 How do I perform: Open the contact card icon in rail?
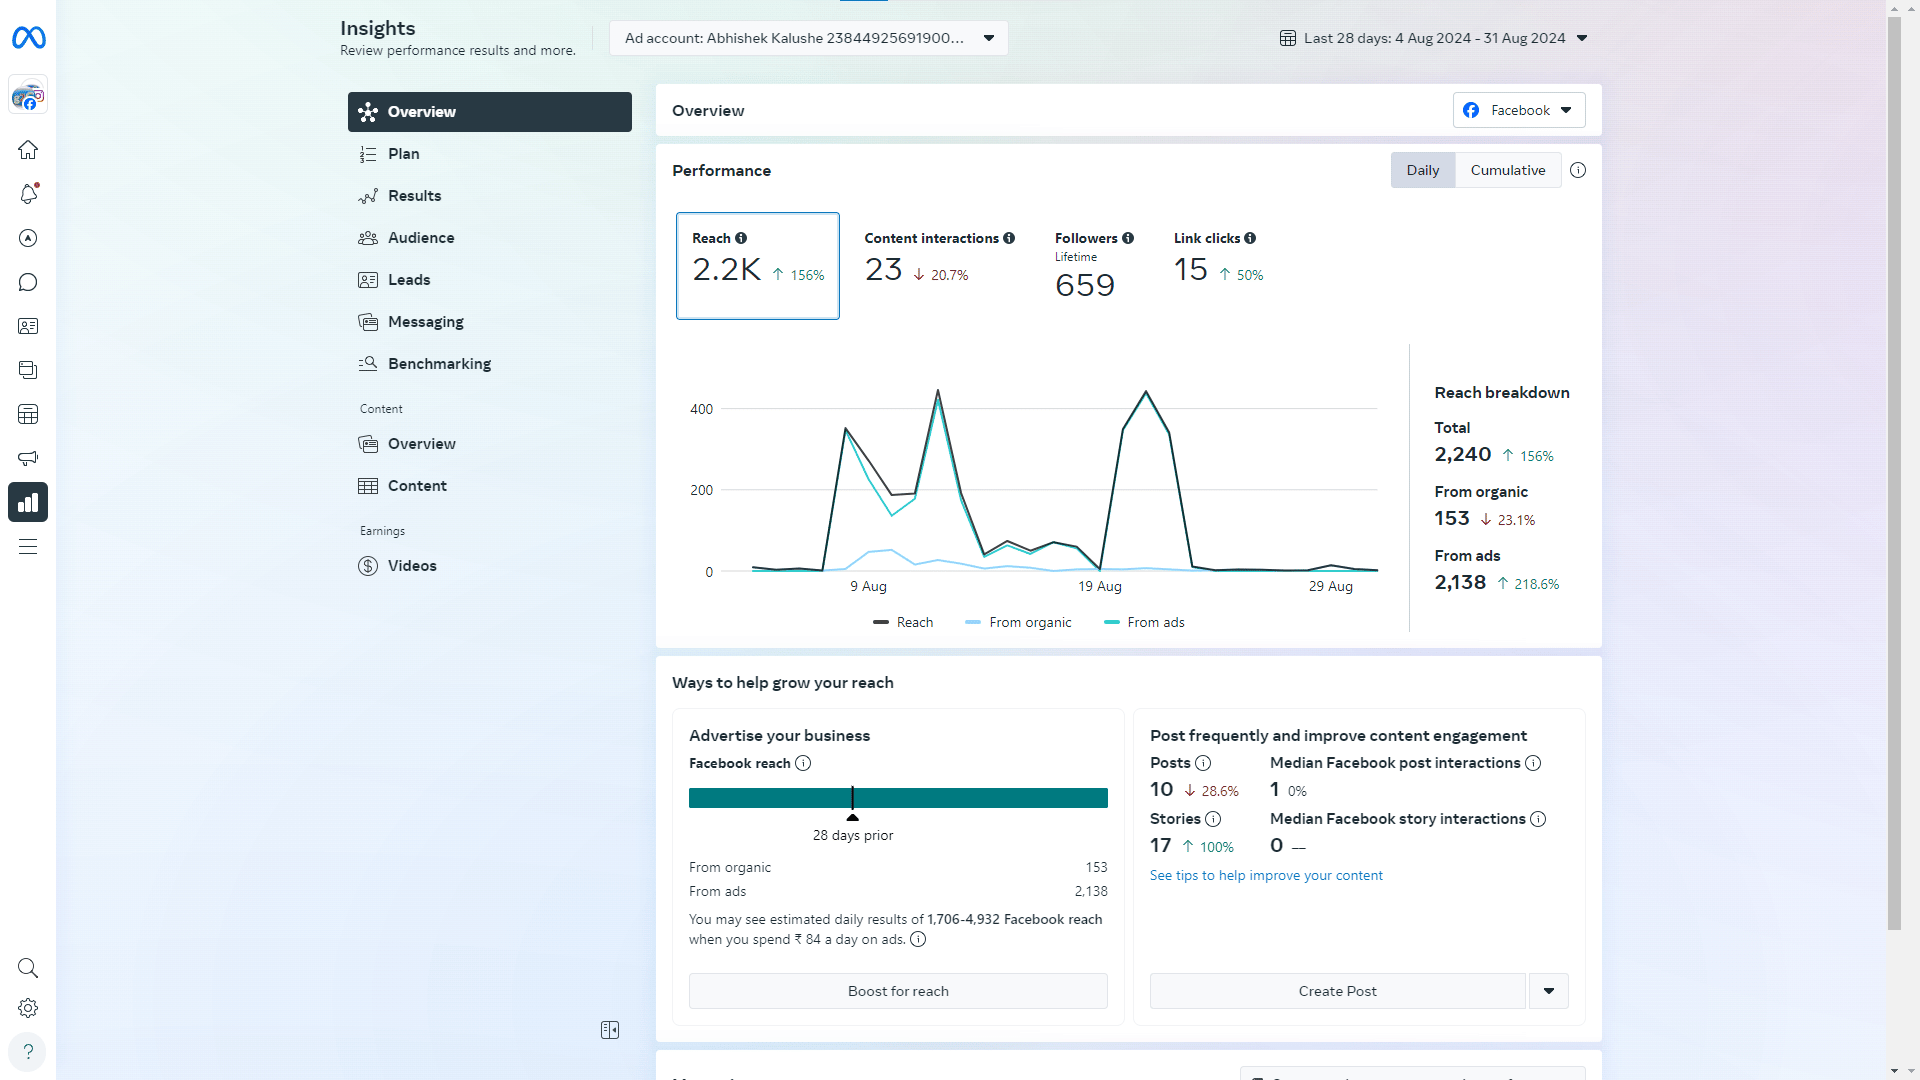pyautogui.click(x=28, y=326)
